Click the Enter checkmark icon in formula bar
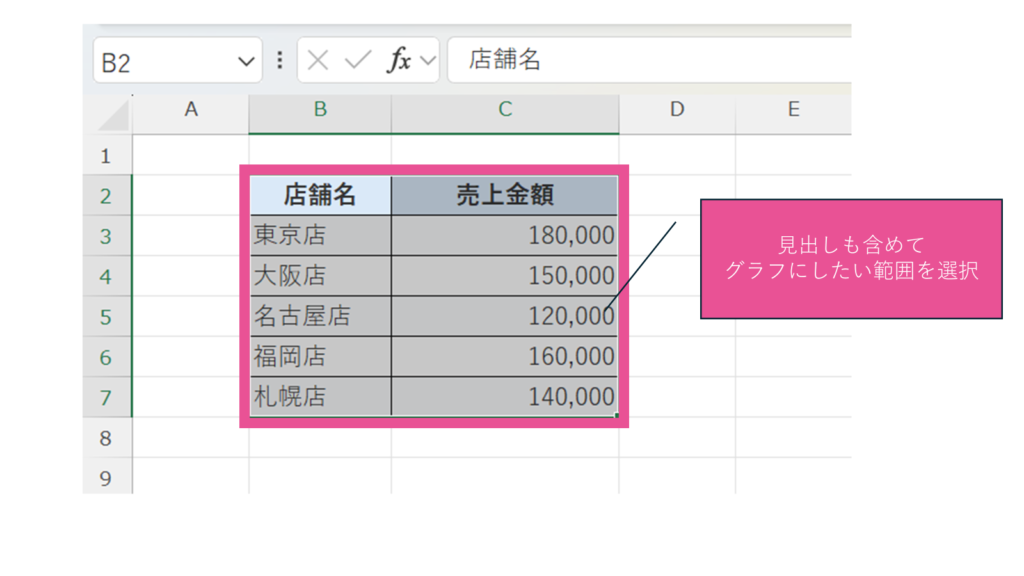 coord(357,60)
